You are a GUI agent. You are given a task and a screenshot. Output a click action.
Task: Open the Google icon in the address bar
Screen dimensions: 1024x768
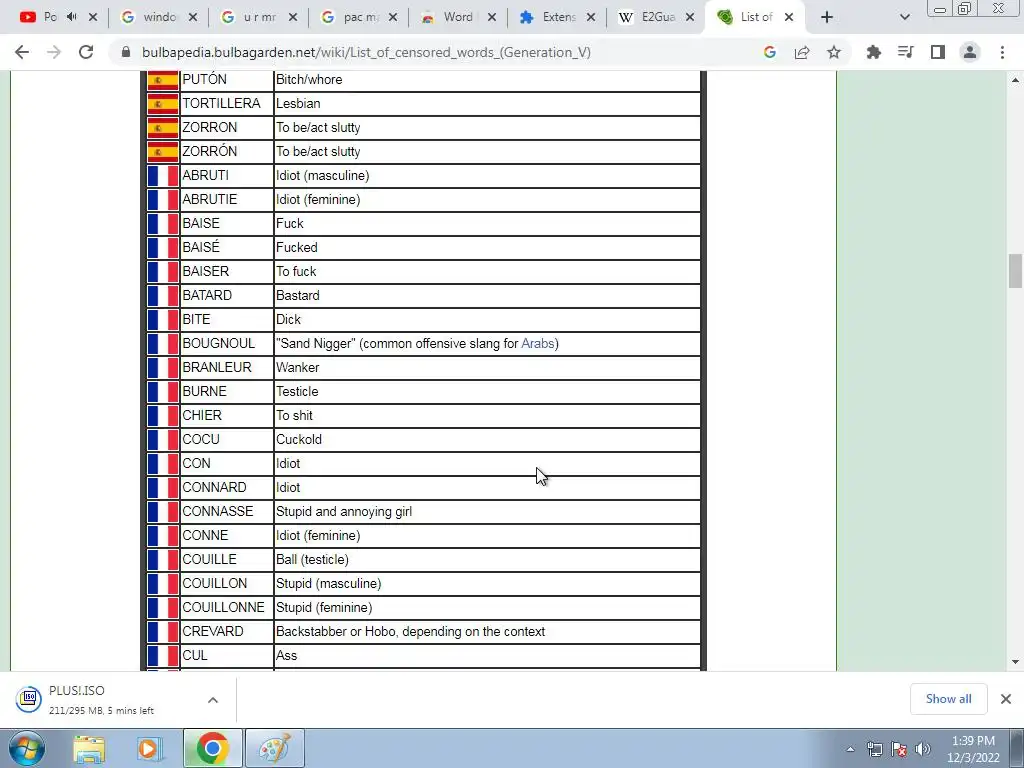click(x=770, y=52)
